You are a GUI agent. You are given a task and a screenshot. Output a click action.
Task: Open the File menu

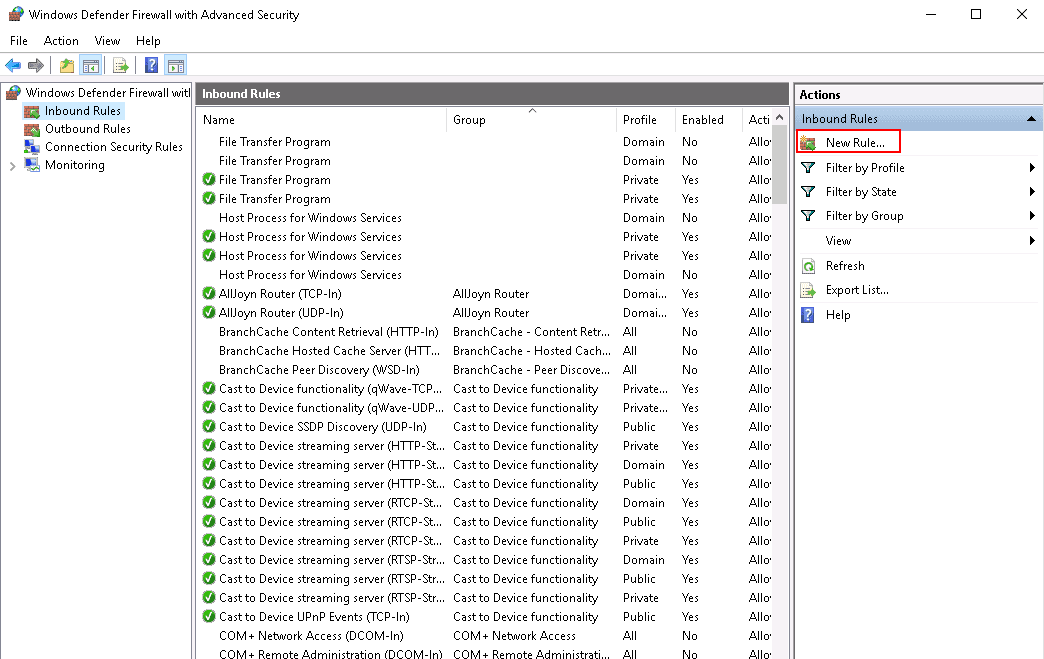[19, 41]
